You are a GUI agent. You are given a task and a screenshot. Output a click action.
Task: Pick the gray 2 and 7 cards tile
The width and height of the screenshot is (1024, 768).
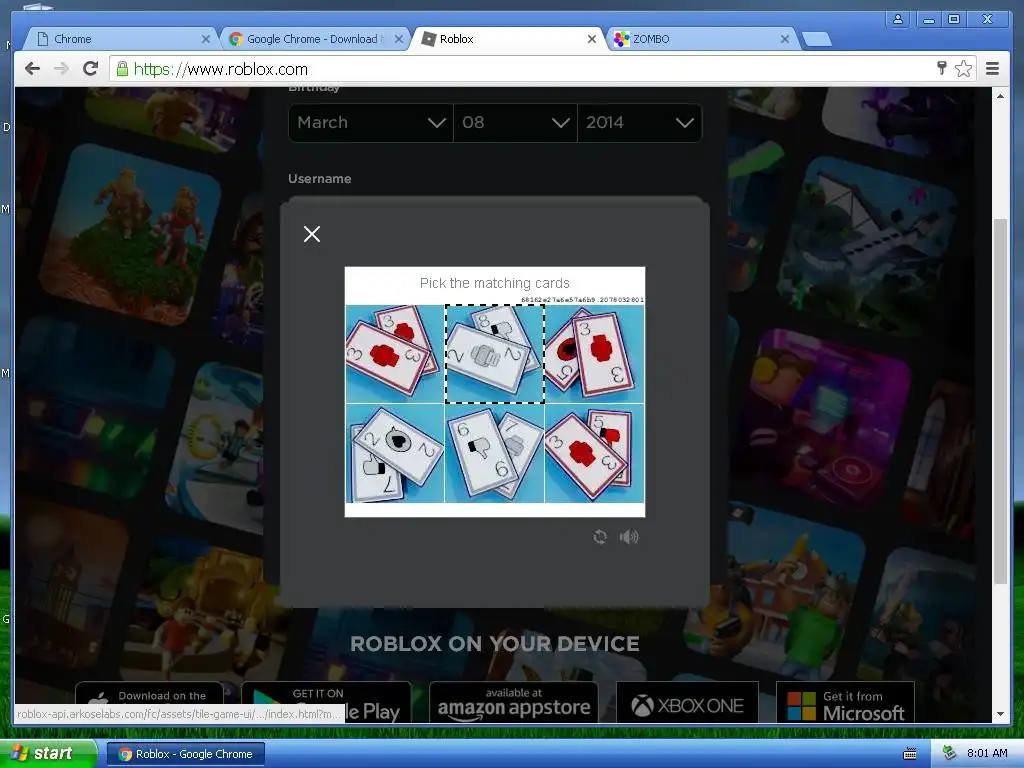pos(394,454)
